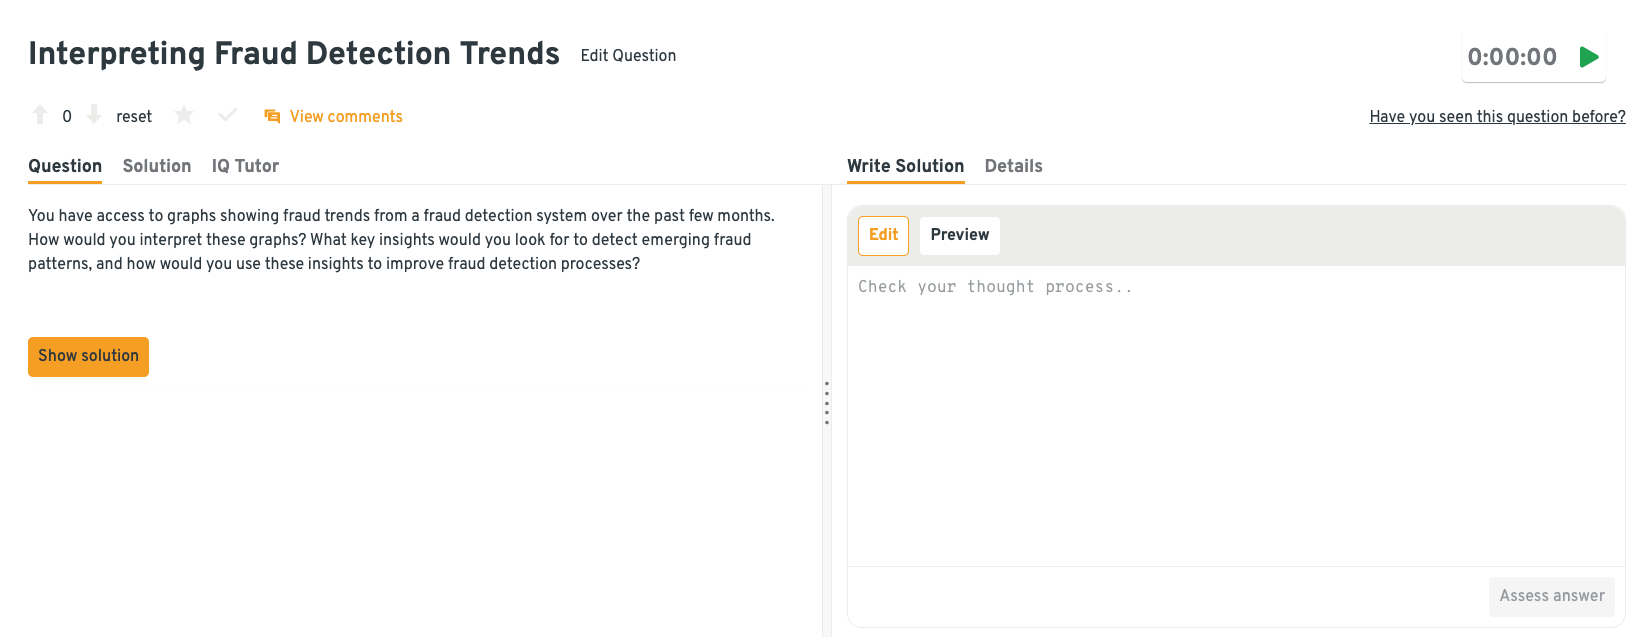The width and height of the screenshot is (1649, 637).
Task: Select the Write Solution tab
Action: pyautogui.click(x=905, y=166)
